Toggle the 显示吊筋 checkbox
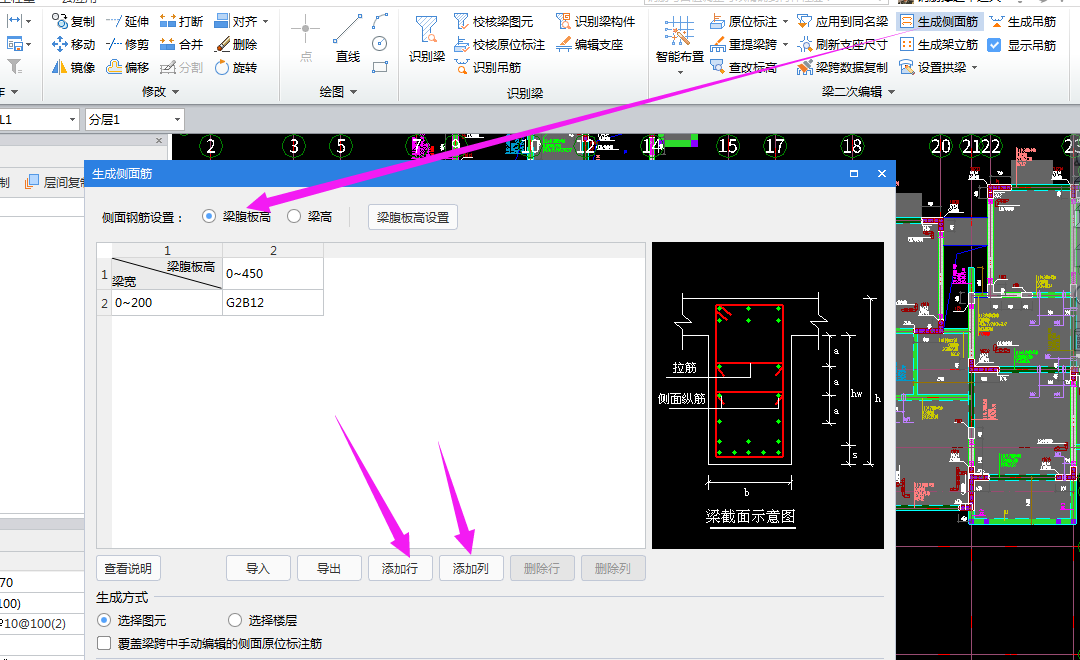 994,45
